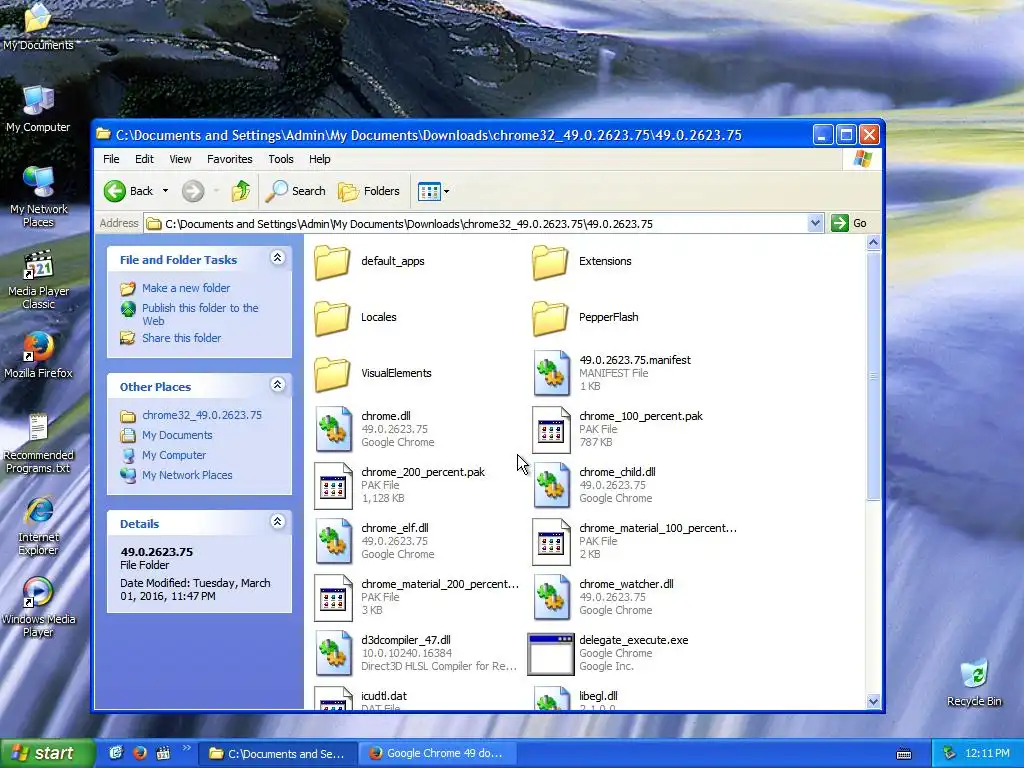1024x768 pixels.
Task: Switch to Google Chrome 49 taskbar window
Action: point(437,753)
